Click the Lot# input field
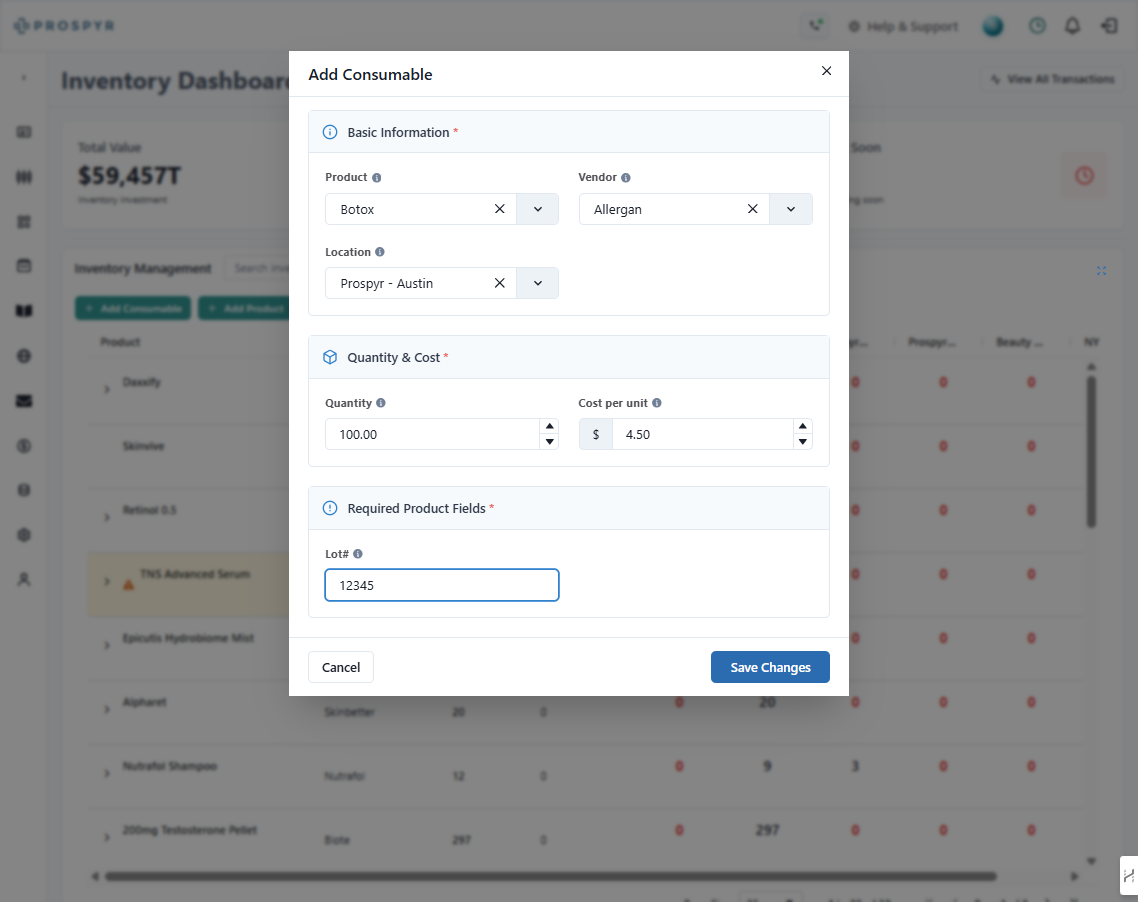This screenshot has width=1138, height=902. pos(441,585)
